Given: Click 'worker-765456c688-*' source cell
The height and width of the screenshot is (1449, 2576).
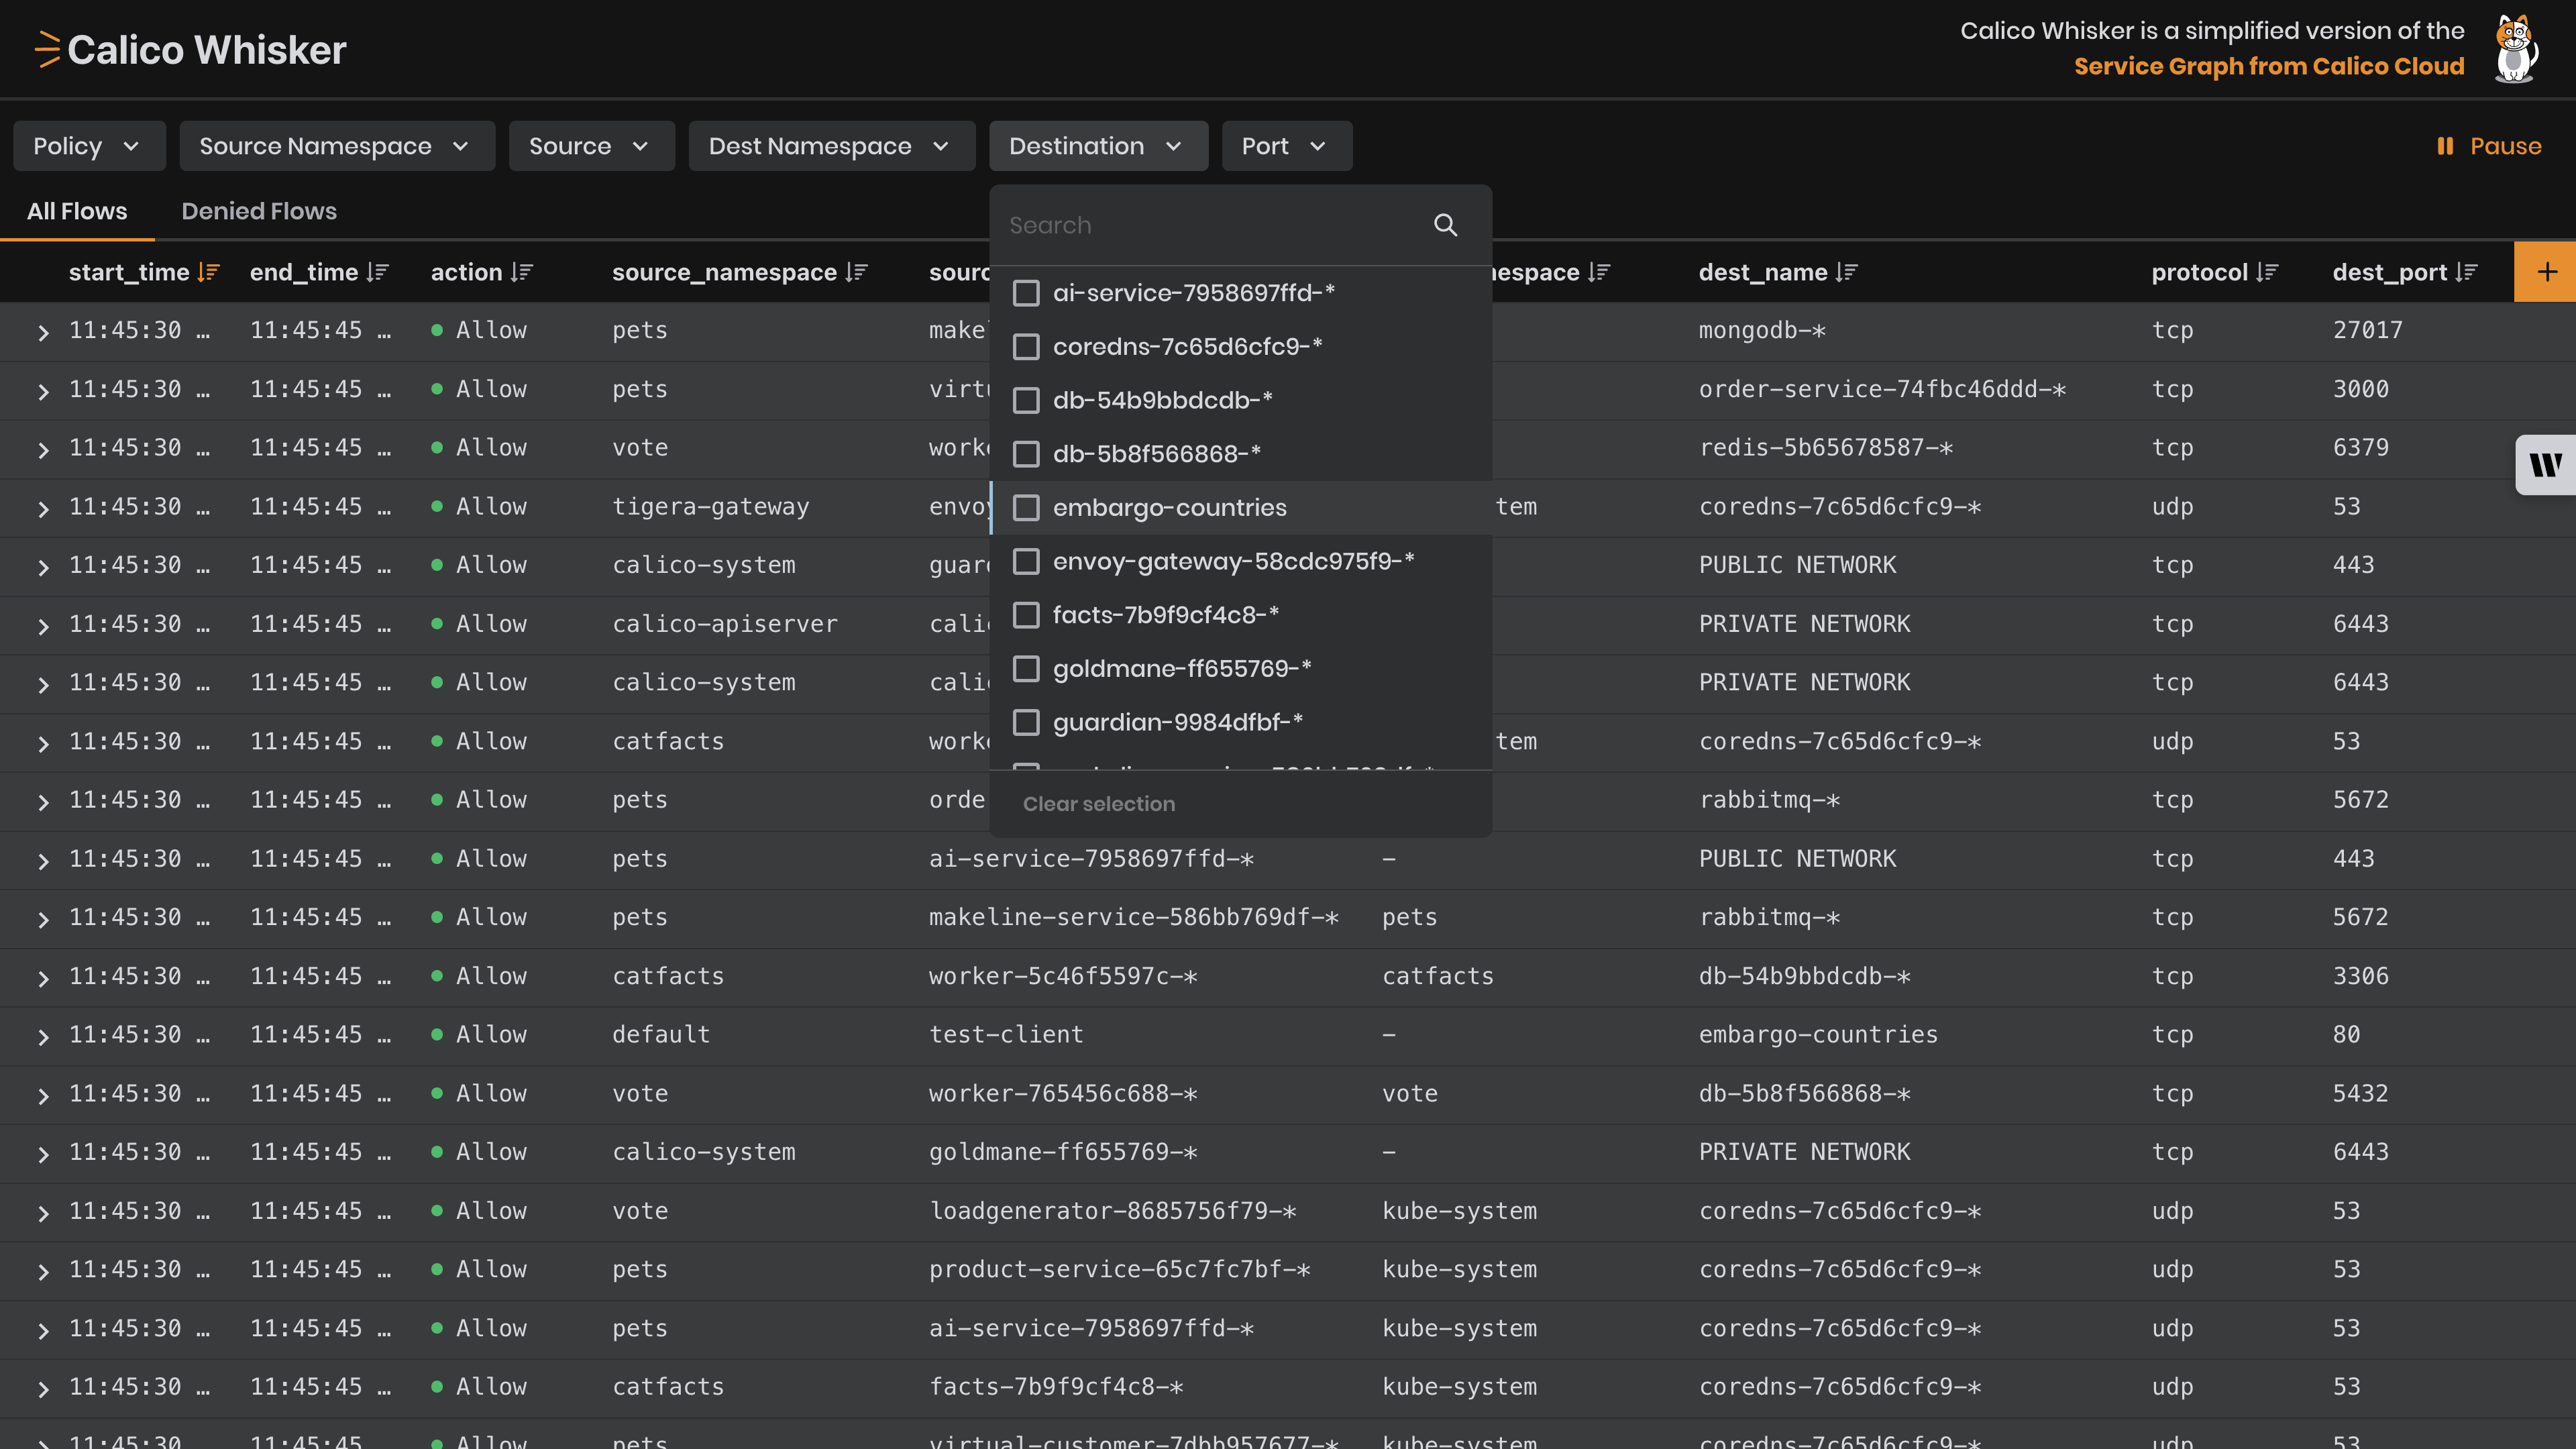Looking at the screenshot, I should (1063, 1093).
